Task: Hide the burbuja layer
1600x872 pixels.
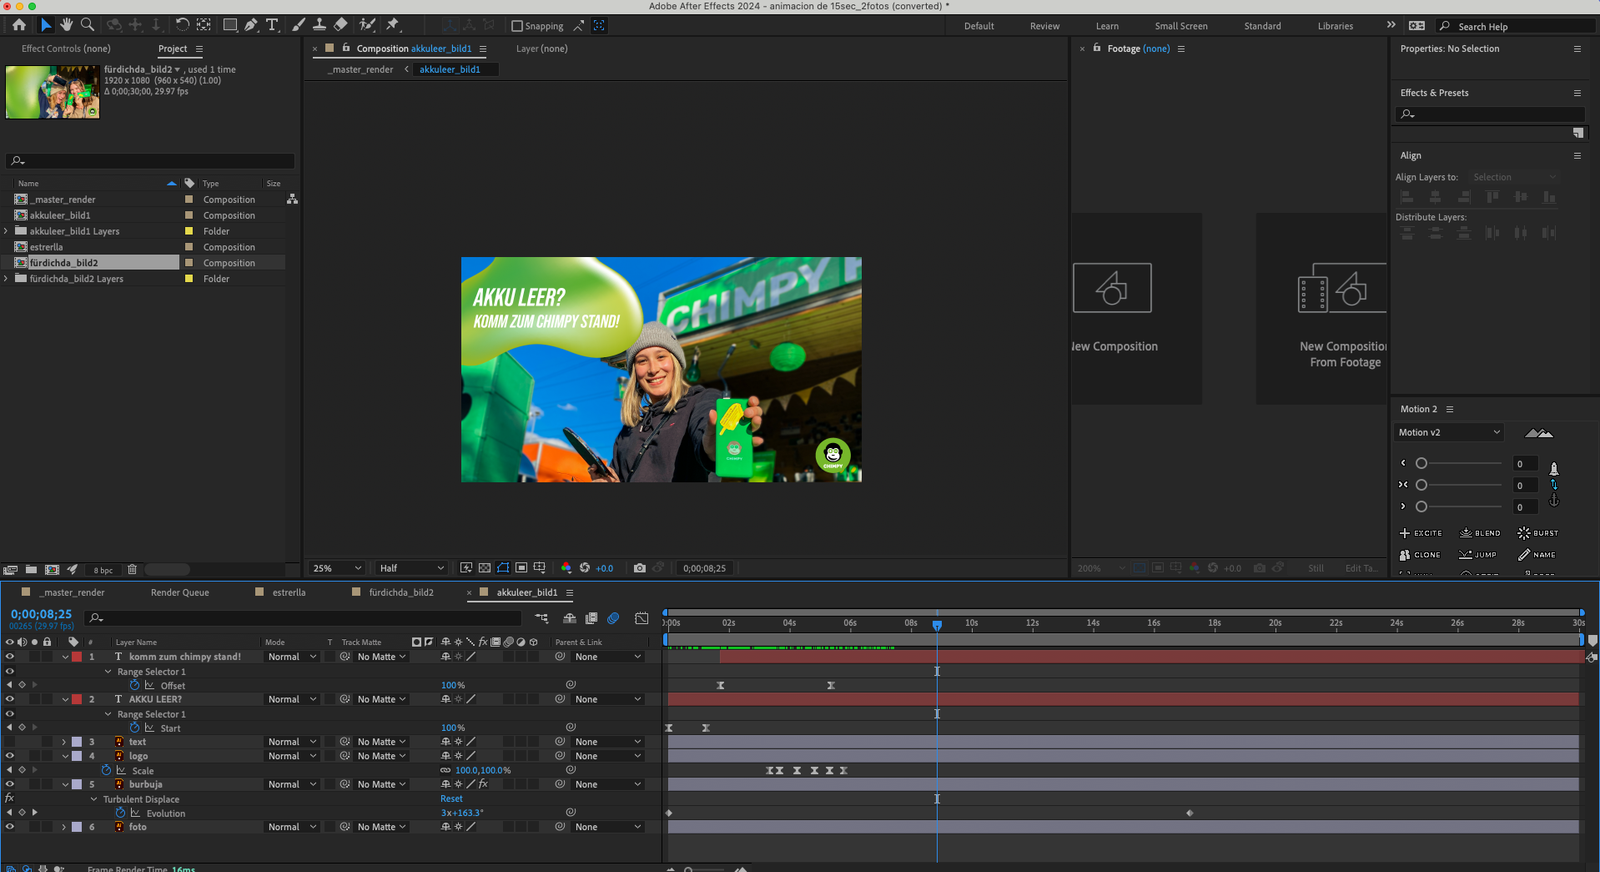Action: pyautogui.click(x=10, y=784)
